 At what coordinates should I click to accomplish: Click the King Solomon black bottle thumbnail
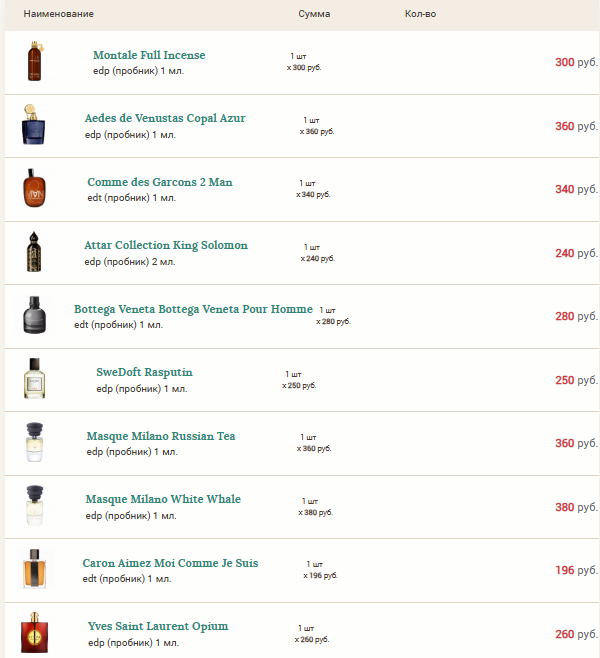click(34, 252)
